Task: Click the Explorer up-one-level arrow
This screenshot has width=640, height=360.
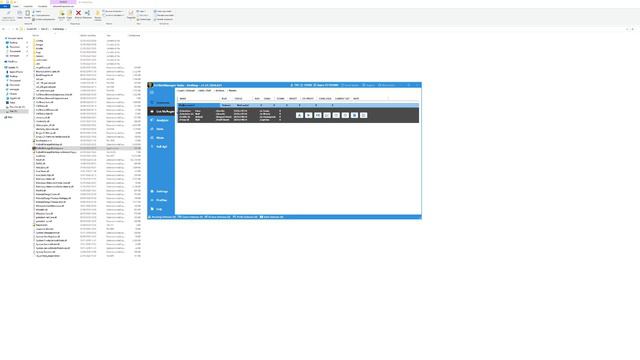Action: tap(17, 29)
